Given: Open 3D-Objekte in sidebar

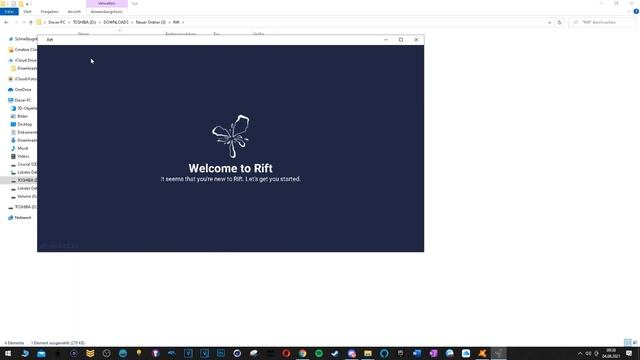Looking at the screenshot, I should tap(24, 108).
